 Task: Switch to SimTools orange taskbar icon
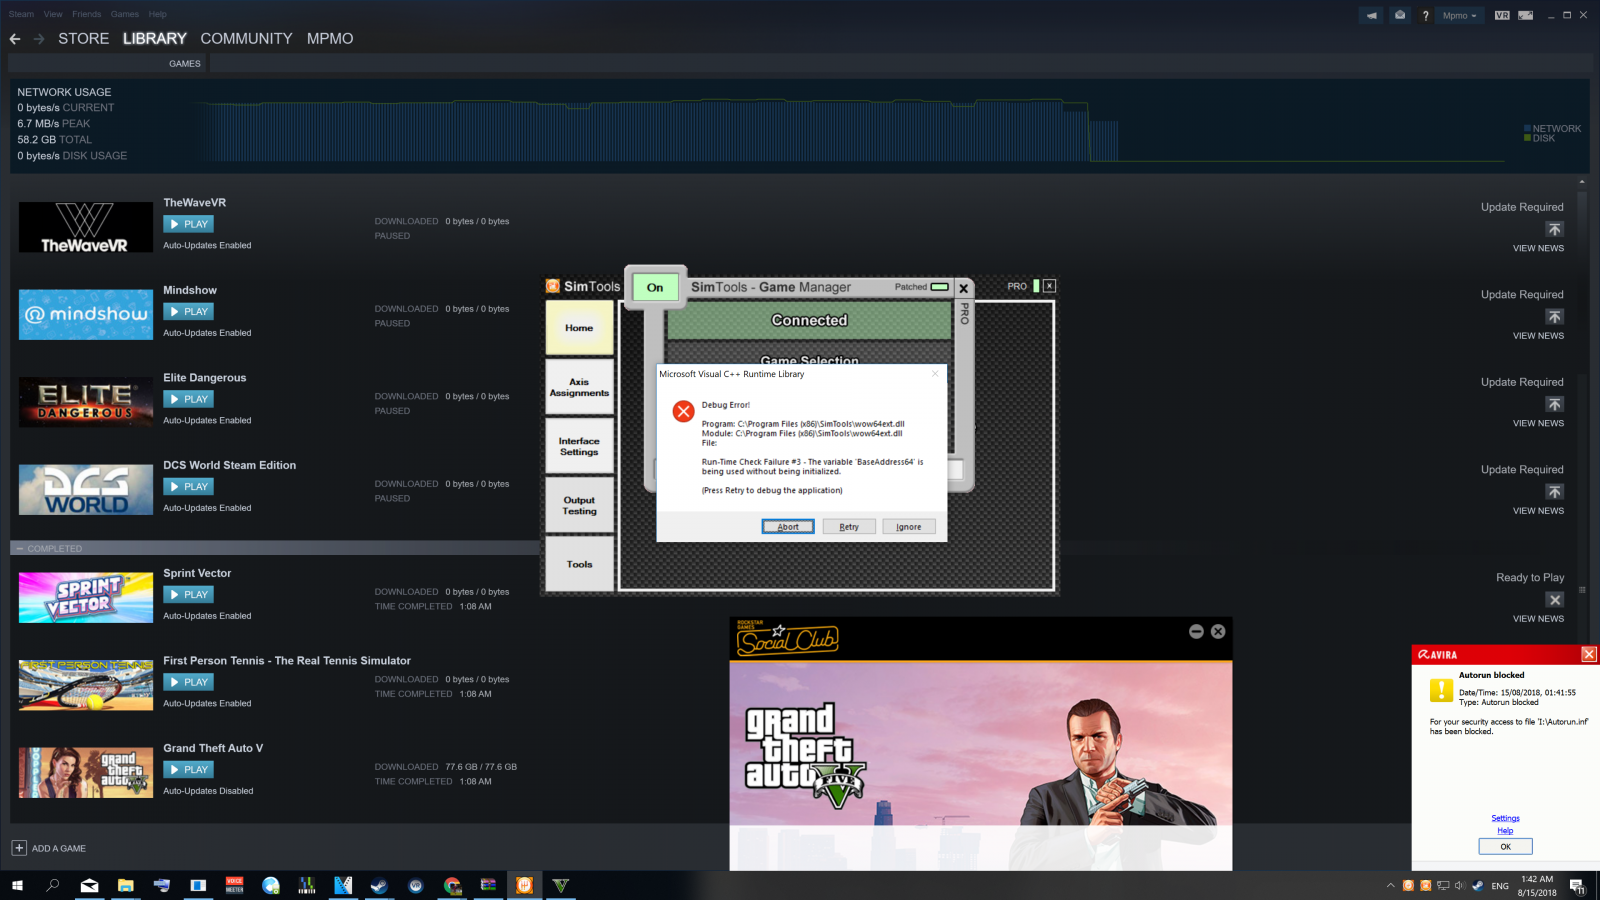click(524, 885)
